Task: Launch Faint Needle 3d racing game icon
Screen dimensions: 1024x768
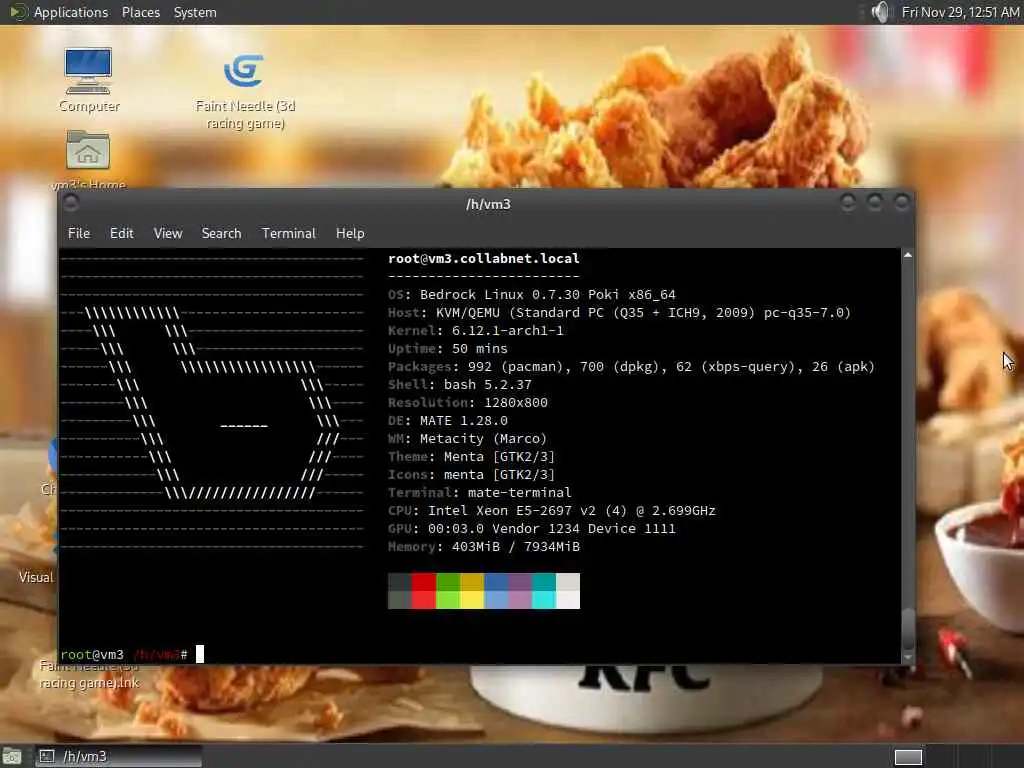Action: (x=245, y=91)
